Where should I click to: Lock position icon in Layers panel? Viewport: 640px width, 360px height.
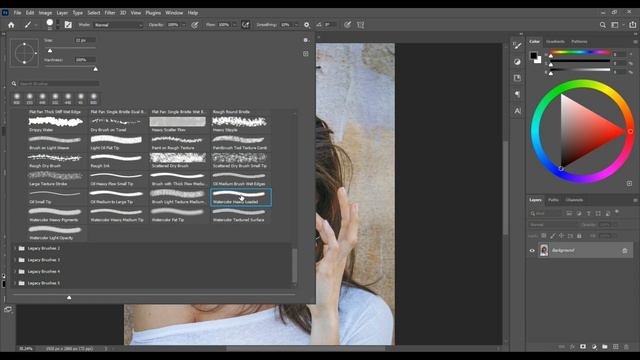(561, 236)
